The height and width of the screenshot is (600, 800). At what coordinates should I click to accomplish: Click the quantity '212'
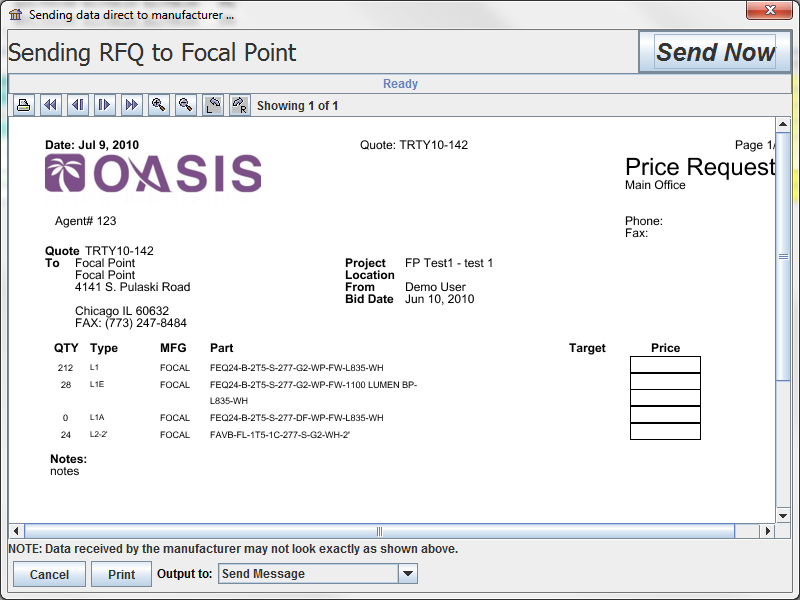tap(65, 368)
